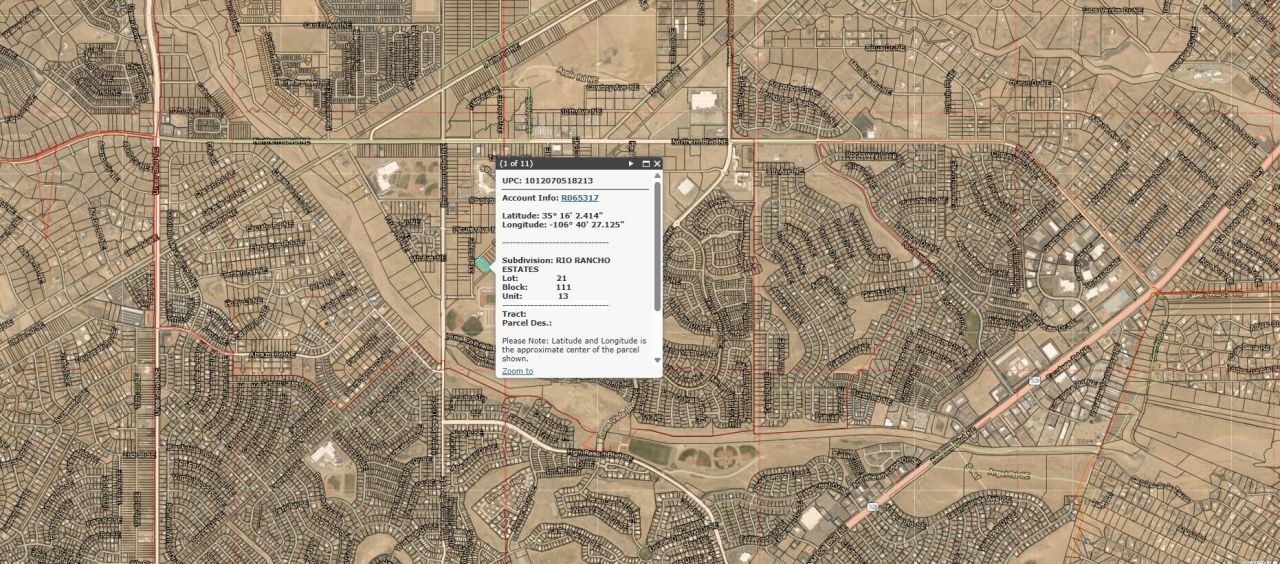Close the parcel info popup
The image size is (1280, 564).
coord(657,163)
